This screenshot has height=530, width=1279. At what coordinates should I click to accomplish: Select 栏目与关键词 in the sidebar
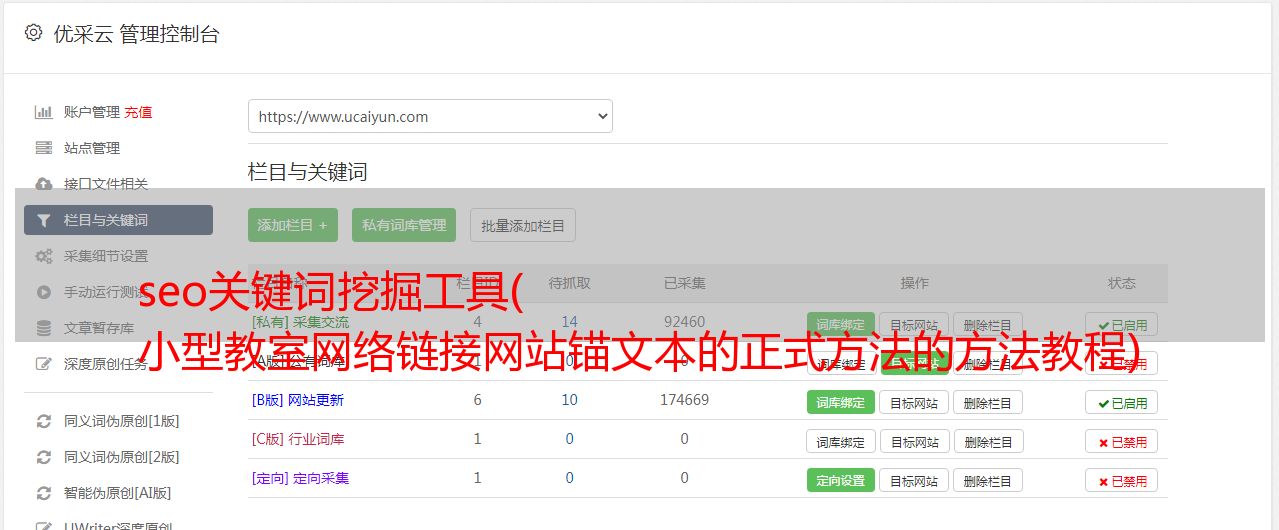click(x=118, y=220)
